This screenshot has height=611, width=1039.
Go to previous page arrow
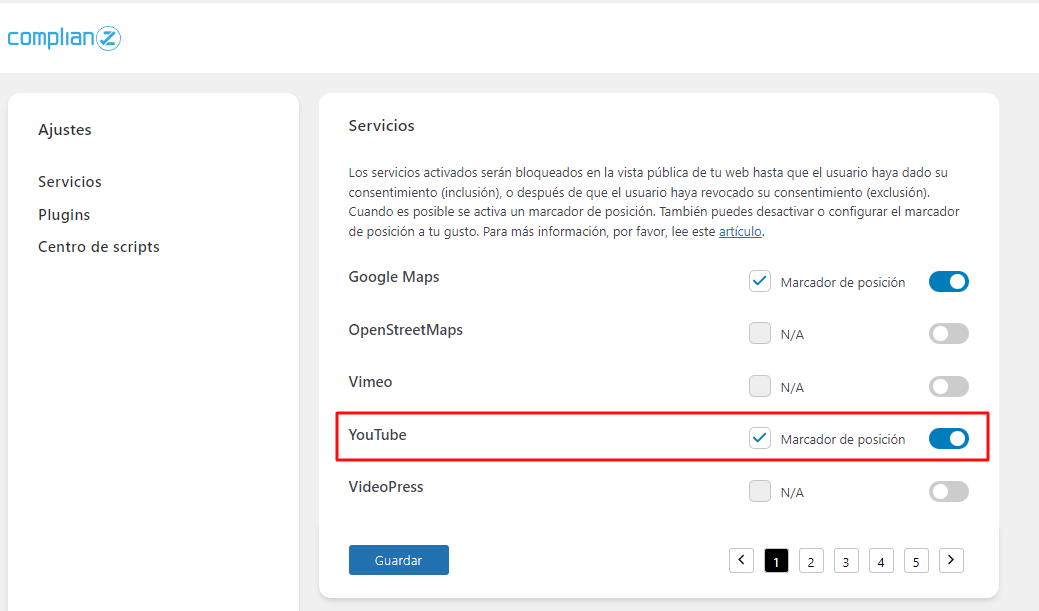pyautogui.click(x=741, y=561)
